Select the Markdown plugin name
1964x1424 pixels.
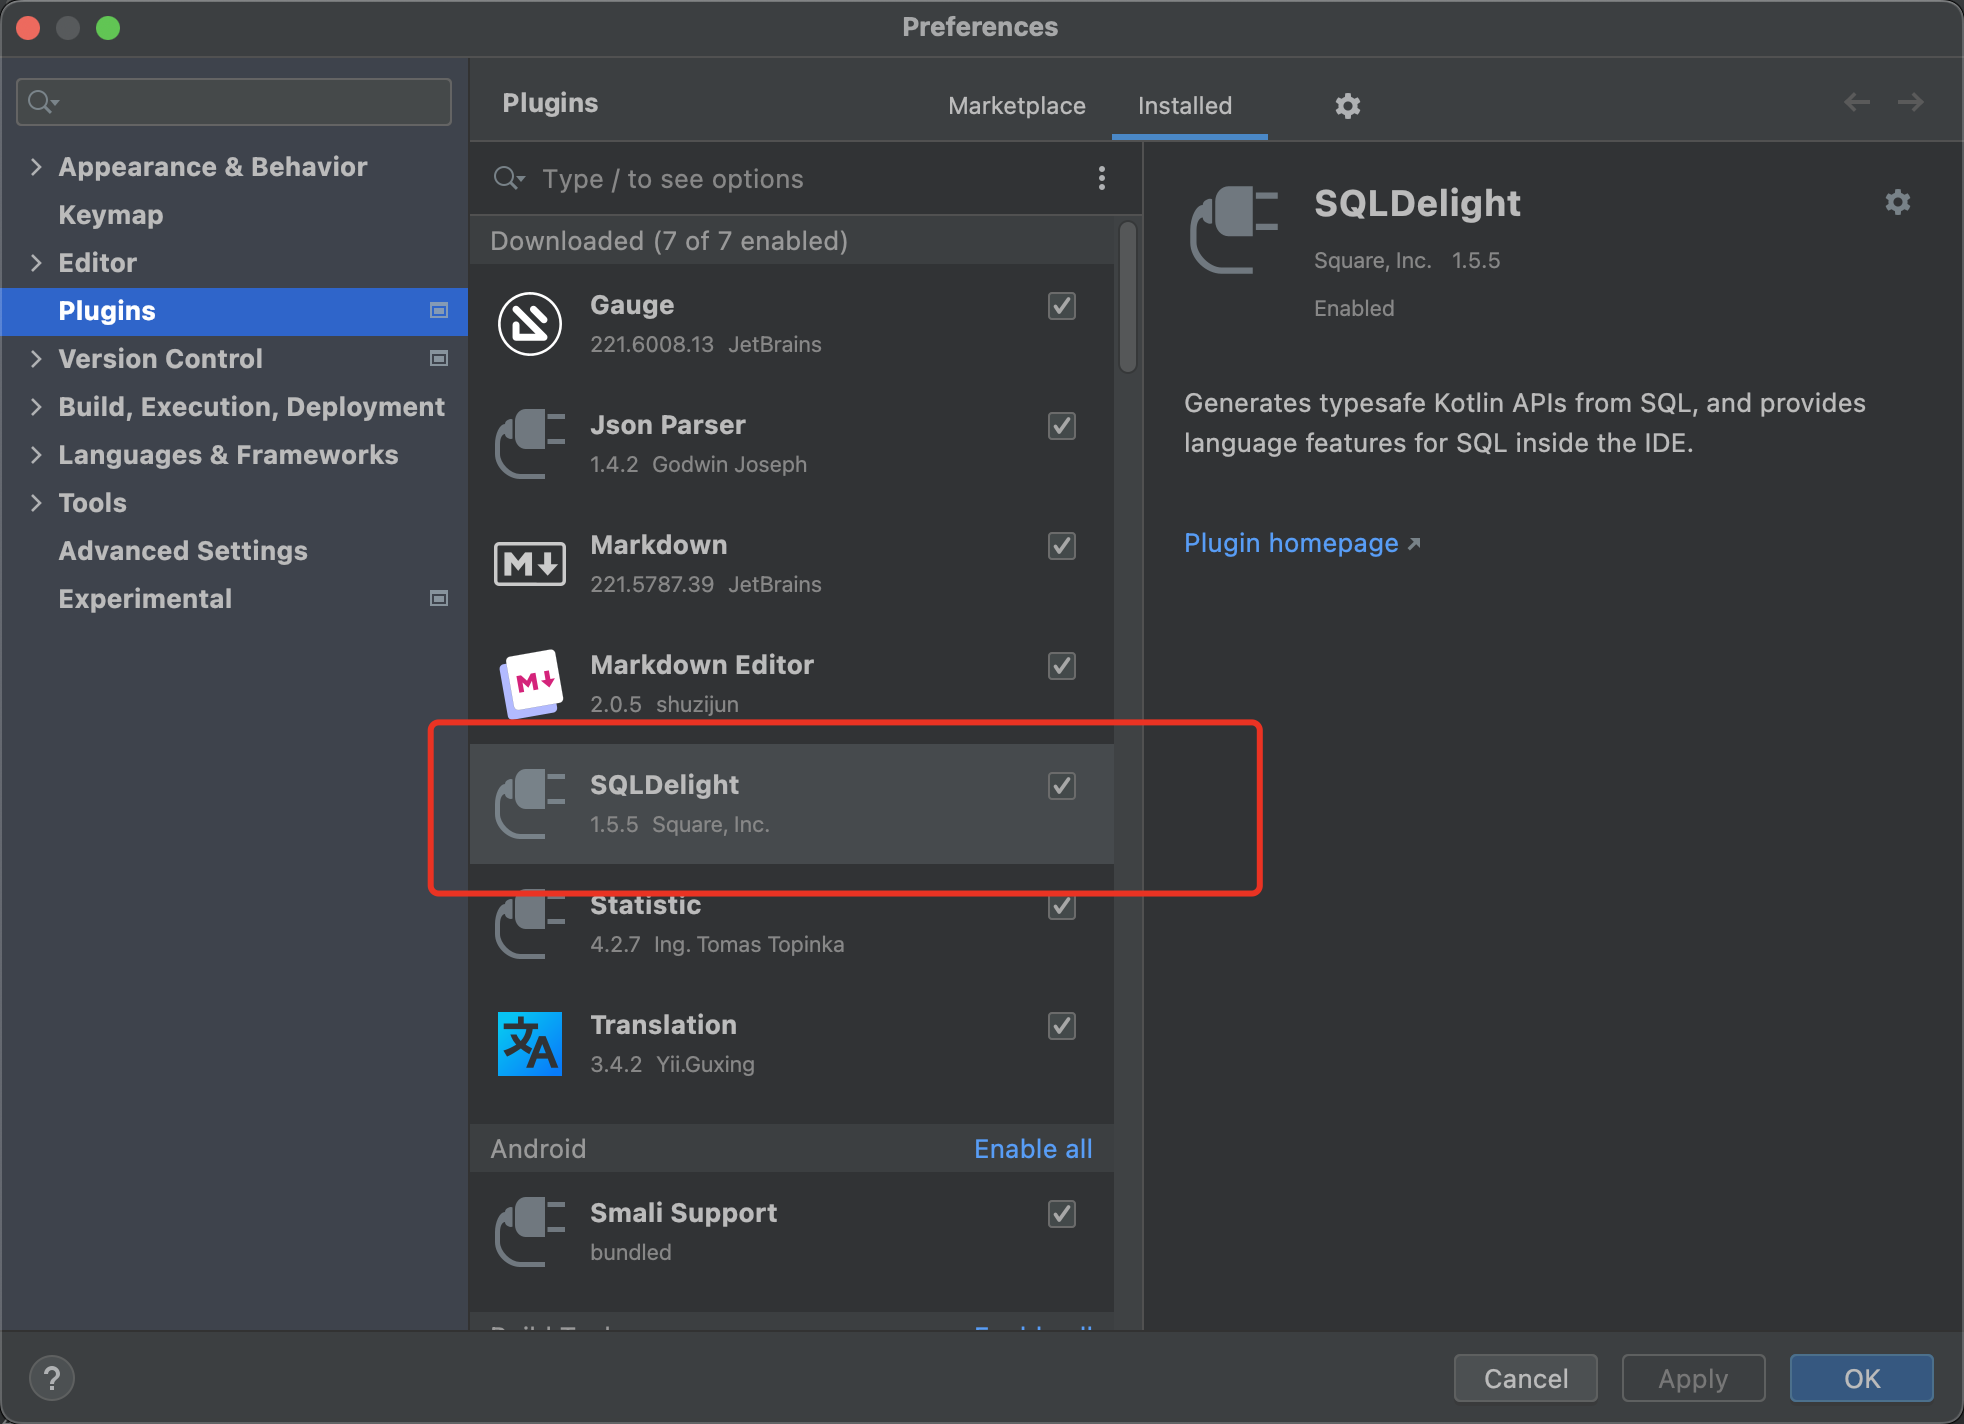659,545
